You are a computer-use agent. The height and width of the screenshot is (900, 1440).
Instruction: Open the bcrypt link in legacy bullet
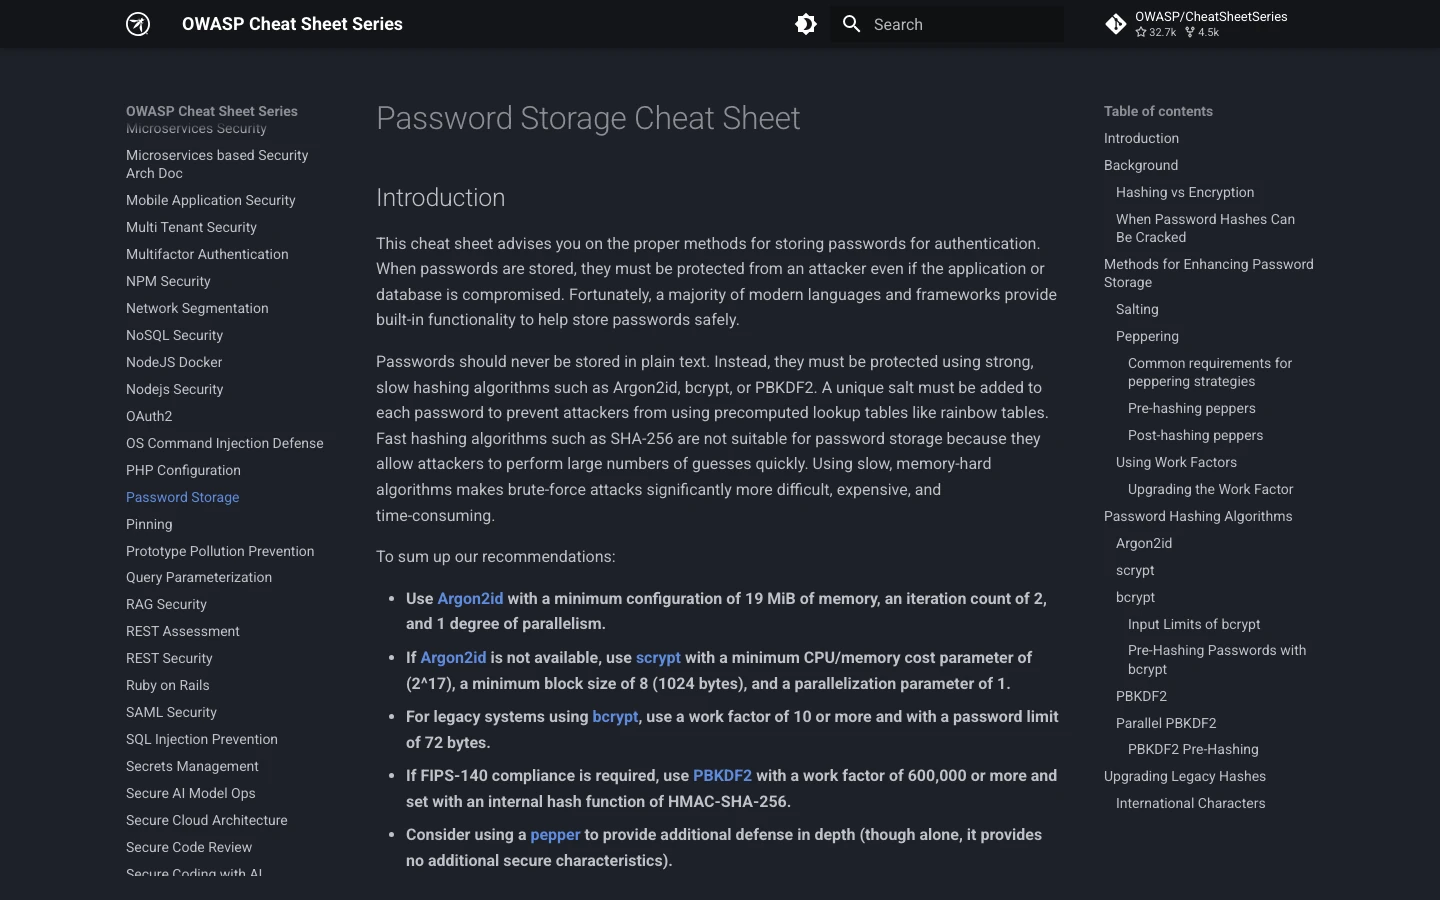coord(615,716)
